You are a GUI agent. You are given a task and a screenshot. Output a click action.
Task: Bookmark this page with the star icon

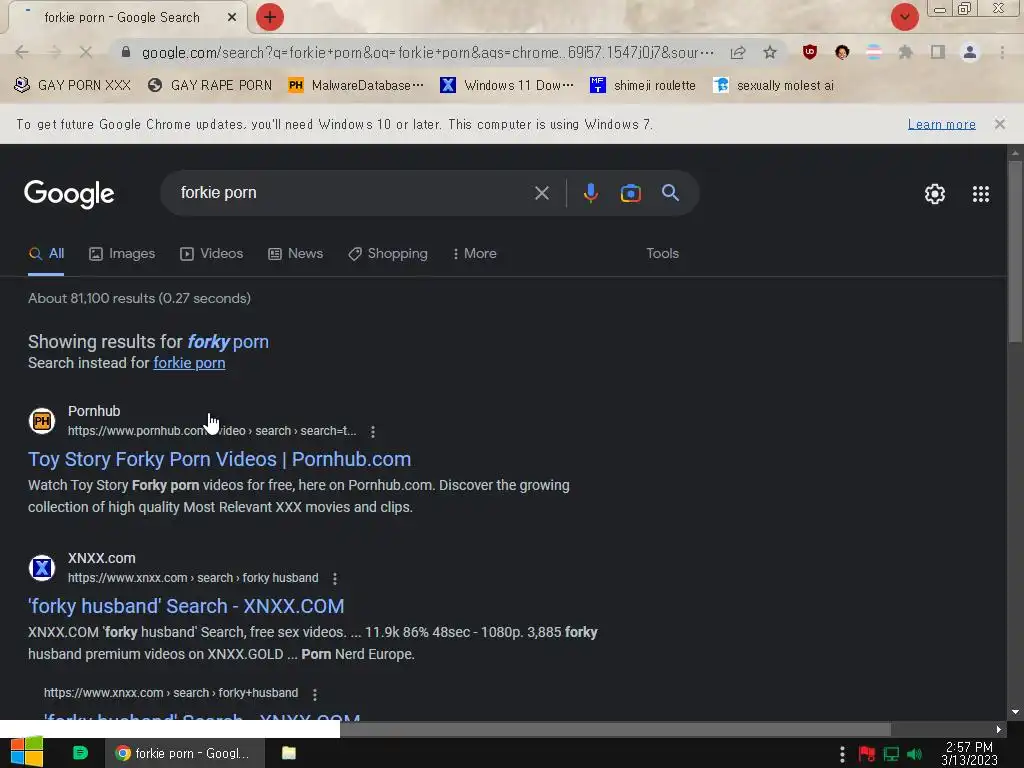point(770,52)
